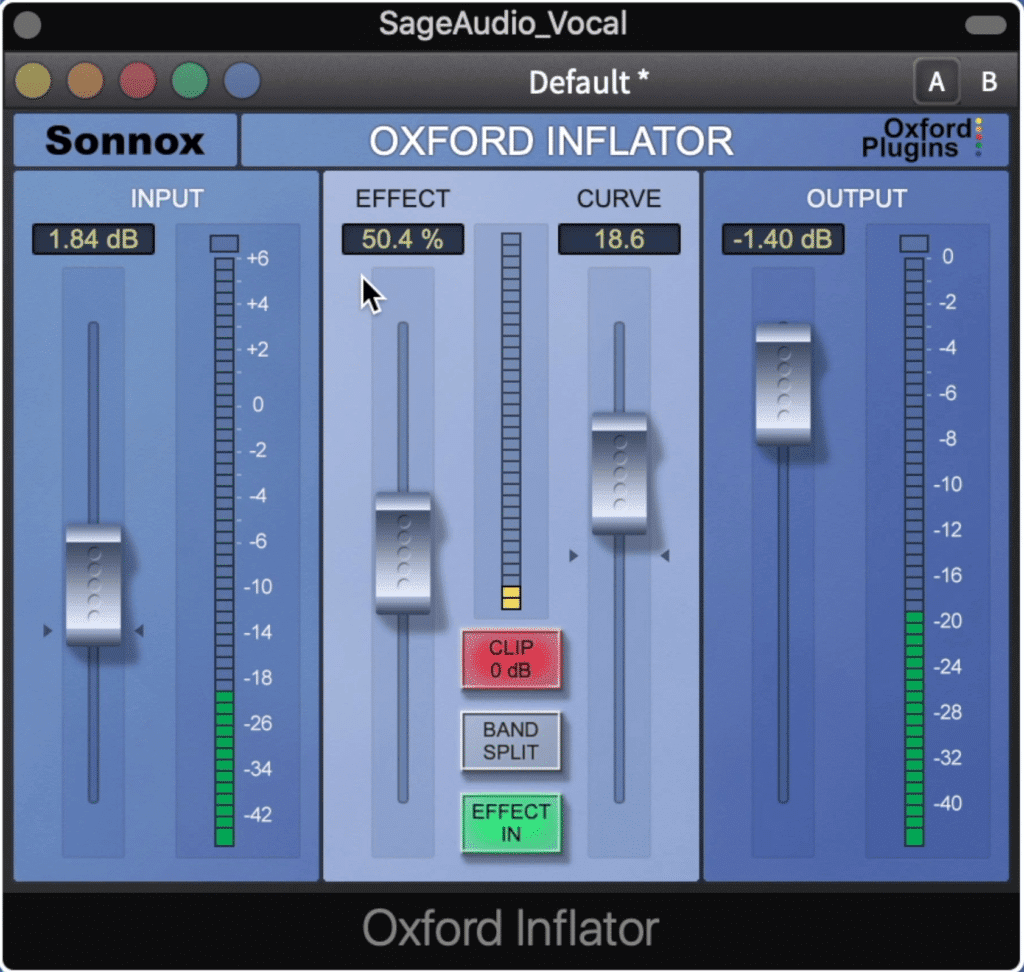This screenshot has height=972, width=1024.
Task: Click the green preset color button
Action: click(x=190, y=81)
